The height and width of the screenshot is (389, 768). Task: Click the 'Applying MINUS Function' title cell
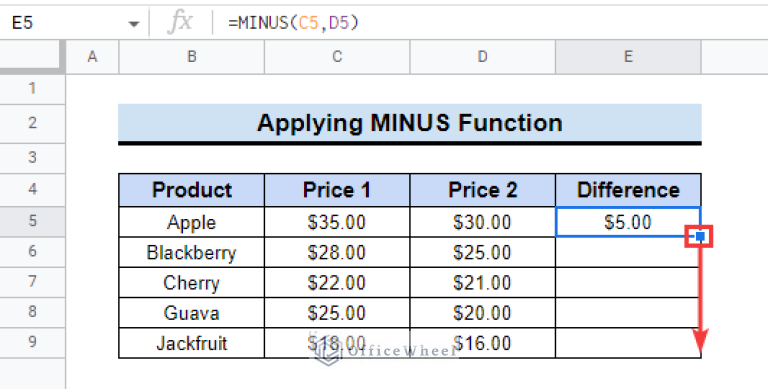[x=409, y=123]
